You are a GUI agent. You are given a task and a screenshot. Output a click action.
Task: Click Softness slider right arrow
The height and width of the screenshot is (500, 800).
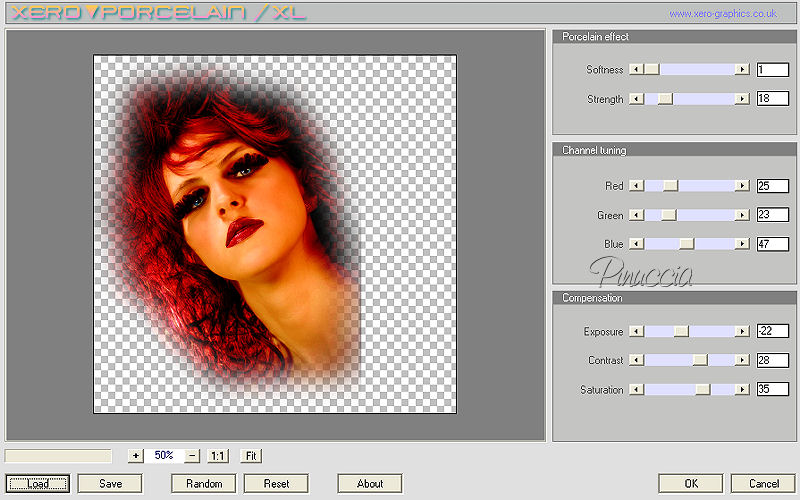[742, 69]
